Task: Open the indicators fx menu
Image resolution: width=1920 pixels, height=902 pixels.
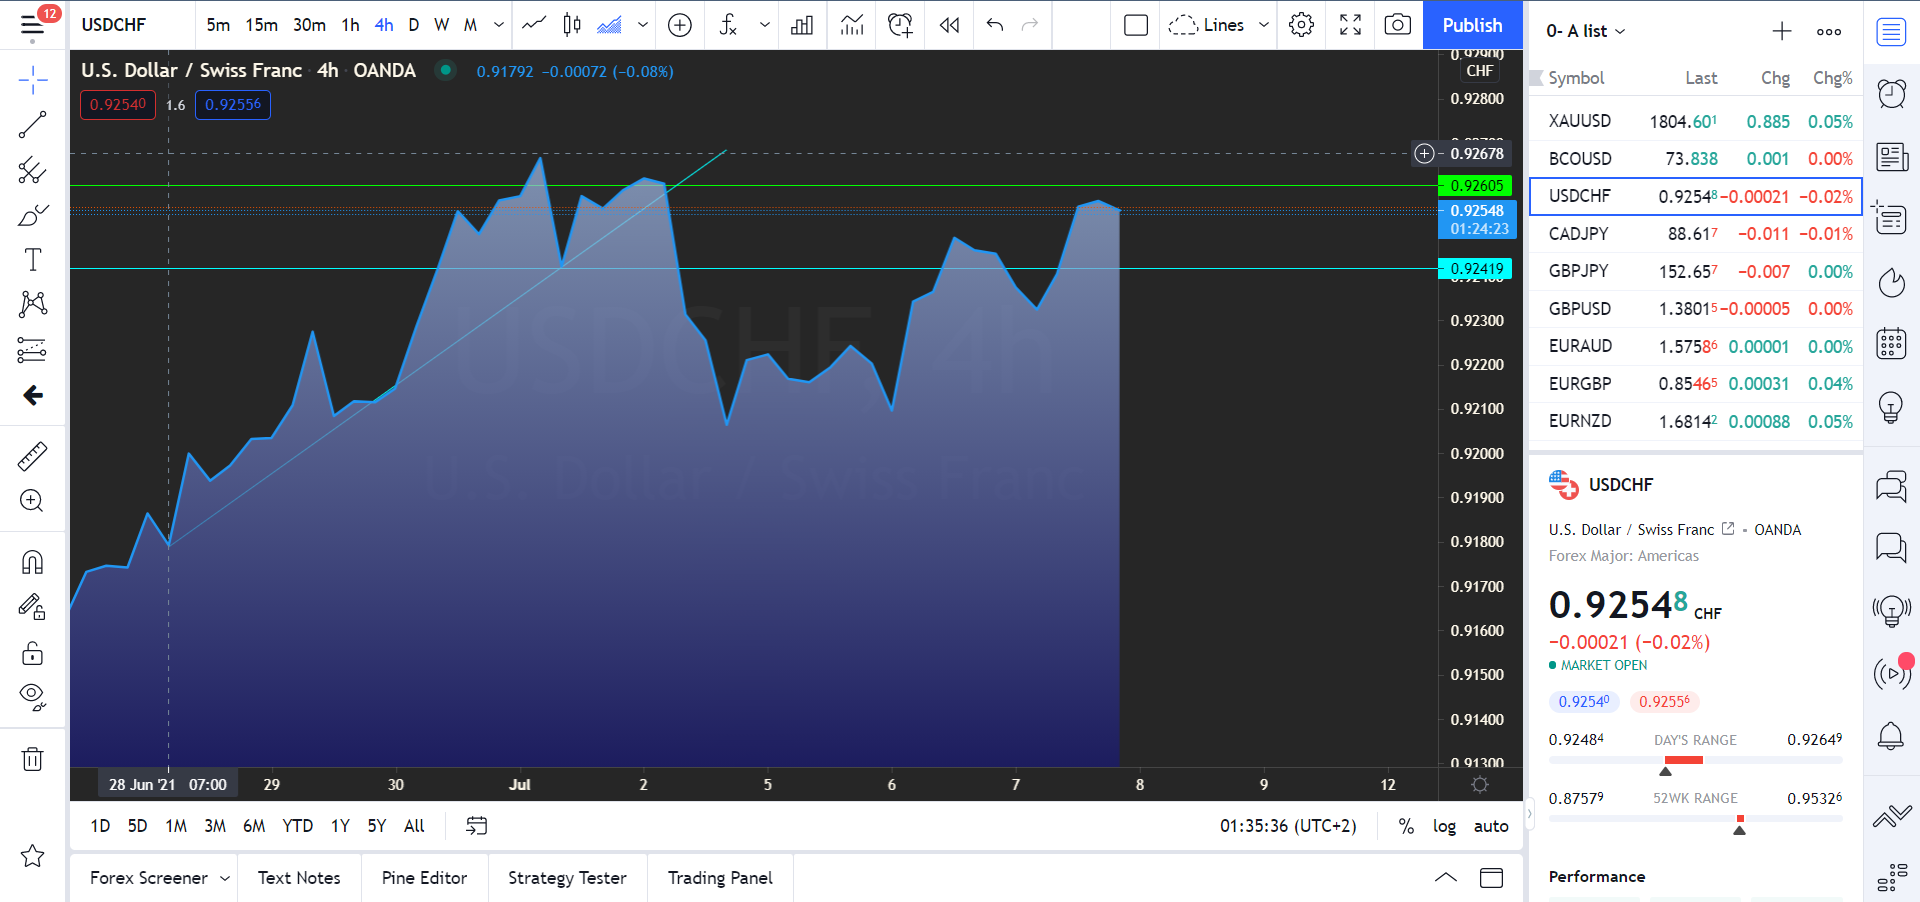Action: [x=729, y=25]
